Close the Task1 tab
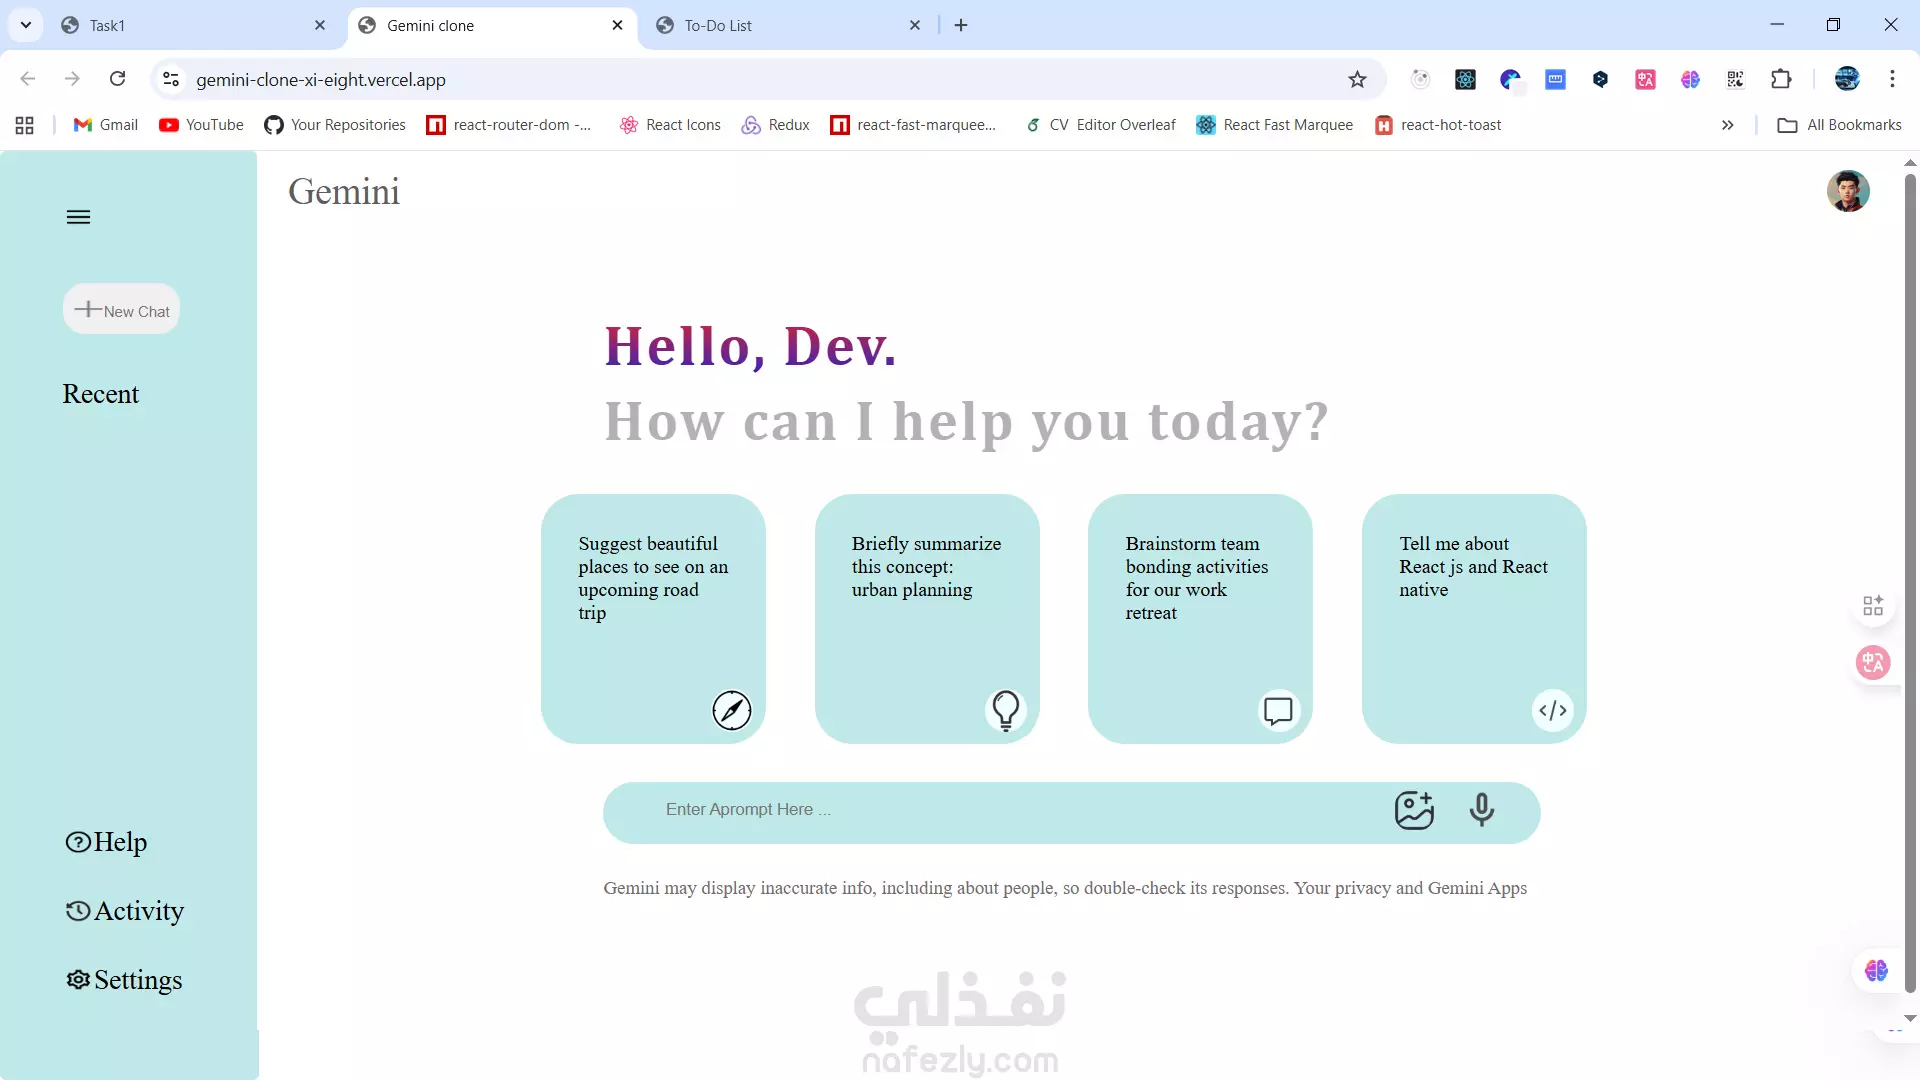Image resolution: width=1920 pixels, height=1080 pixels. coord(320,25)
